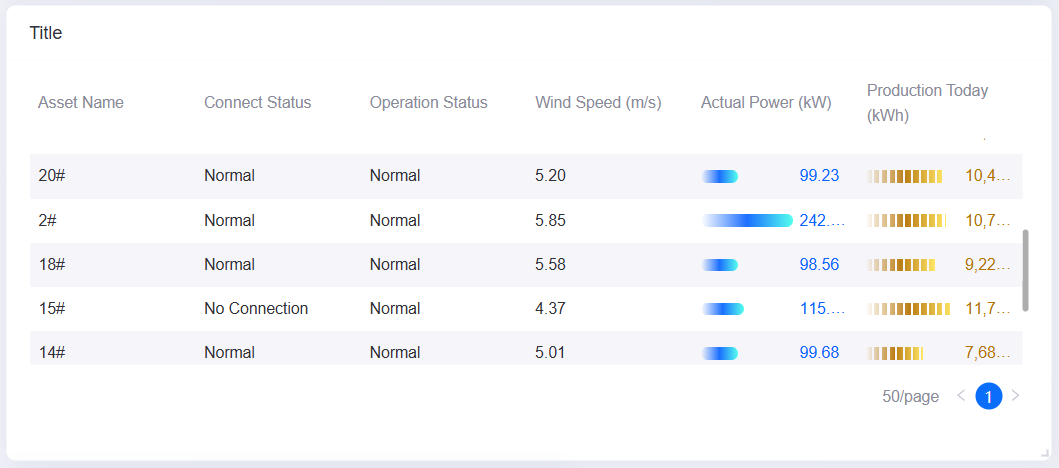Open the 50/page size selector
Screen dimensions: 1059x468
[910, 396]
